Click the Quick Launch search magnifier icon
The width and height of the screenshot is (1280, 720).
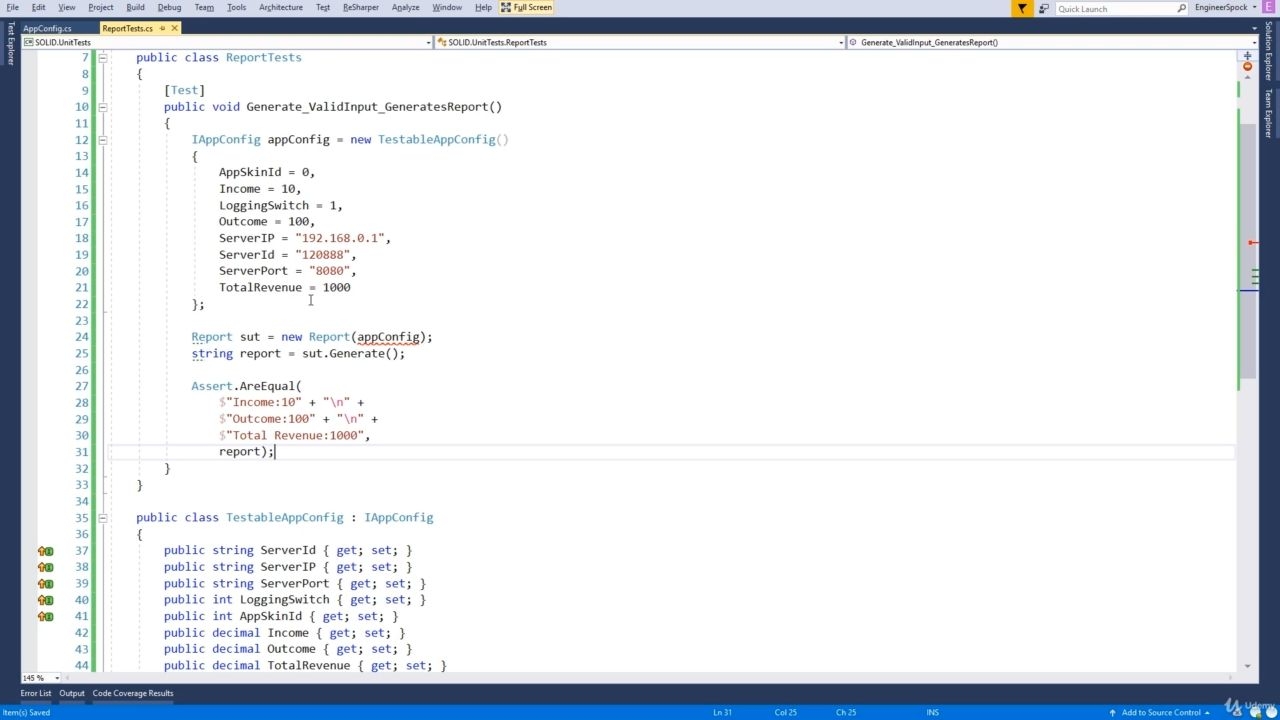coord(1183,8)
